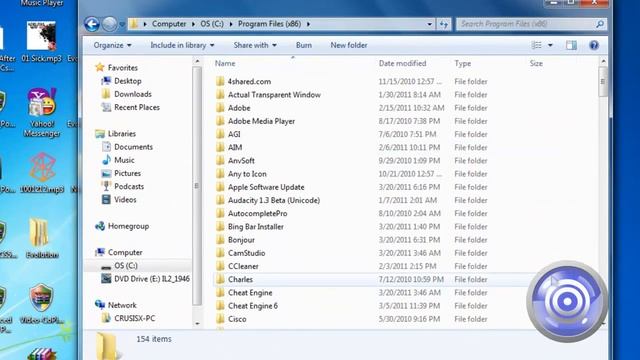This screenshot has width=640, height=360.
Task: Open the Share with menu
Action: click(x=255, y=45)
